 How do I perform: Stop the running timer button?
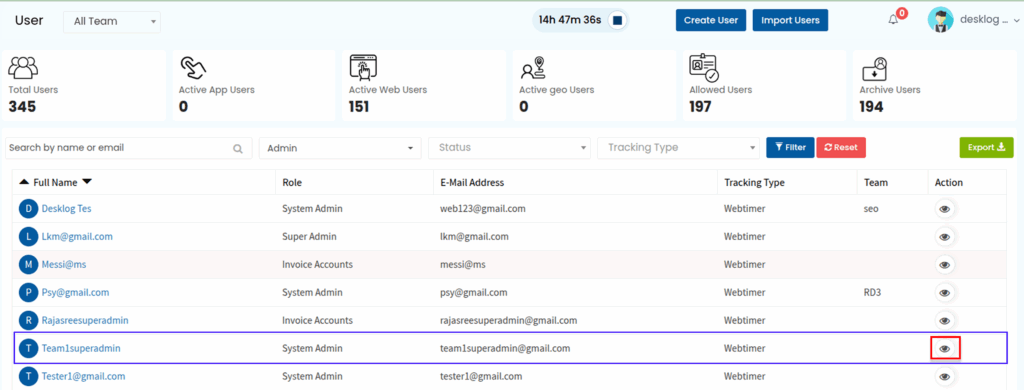click(x=617, y=20)
